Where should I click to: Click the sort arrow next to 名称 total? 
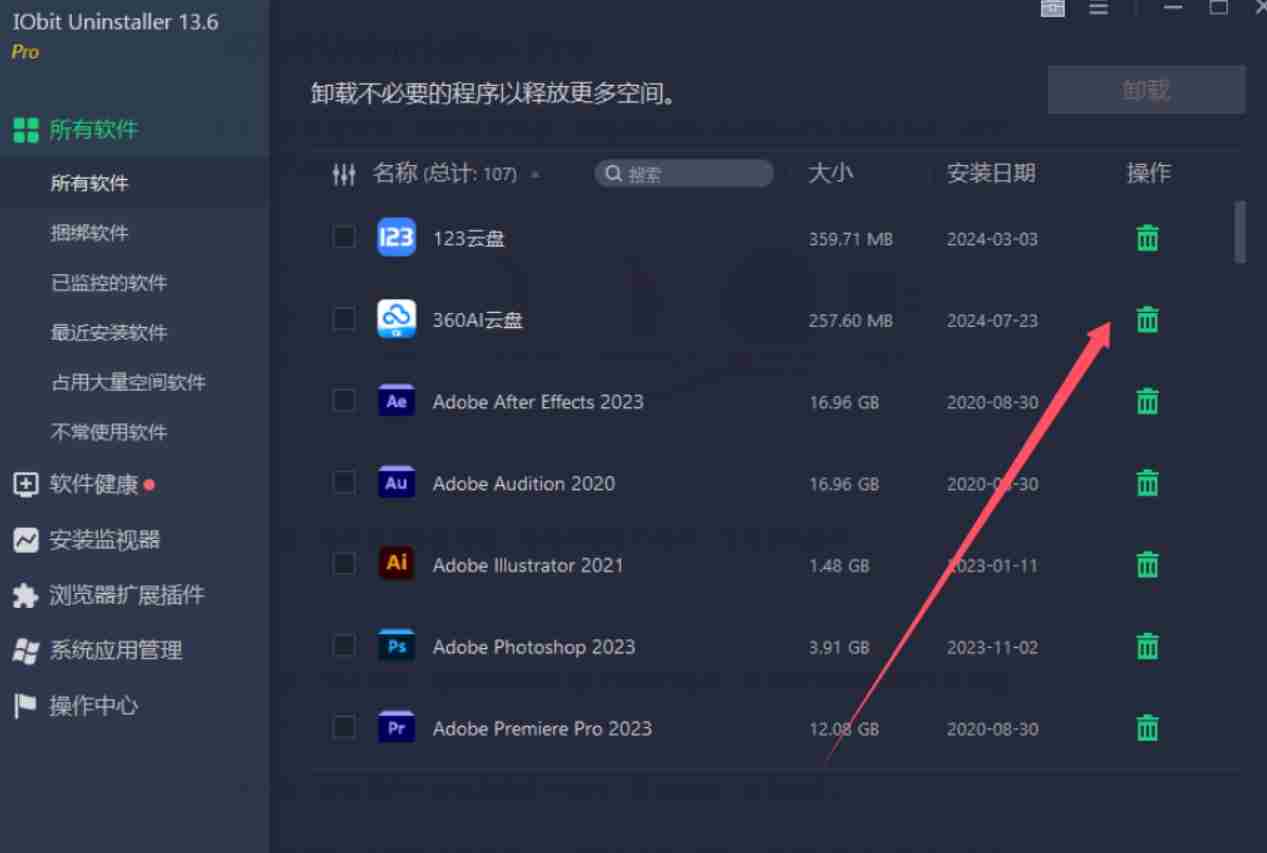535,175
